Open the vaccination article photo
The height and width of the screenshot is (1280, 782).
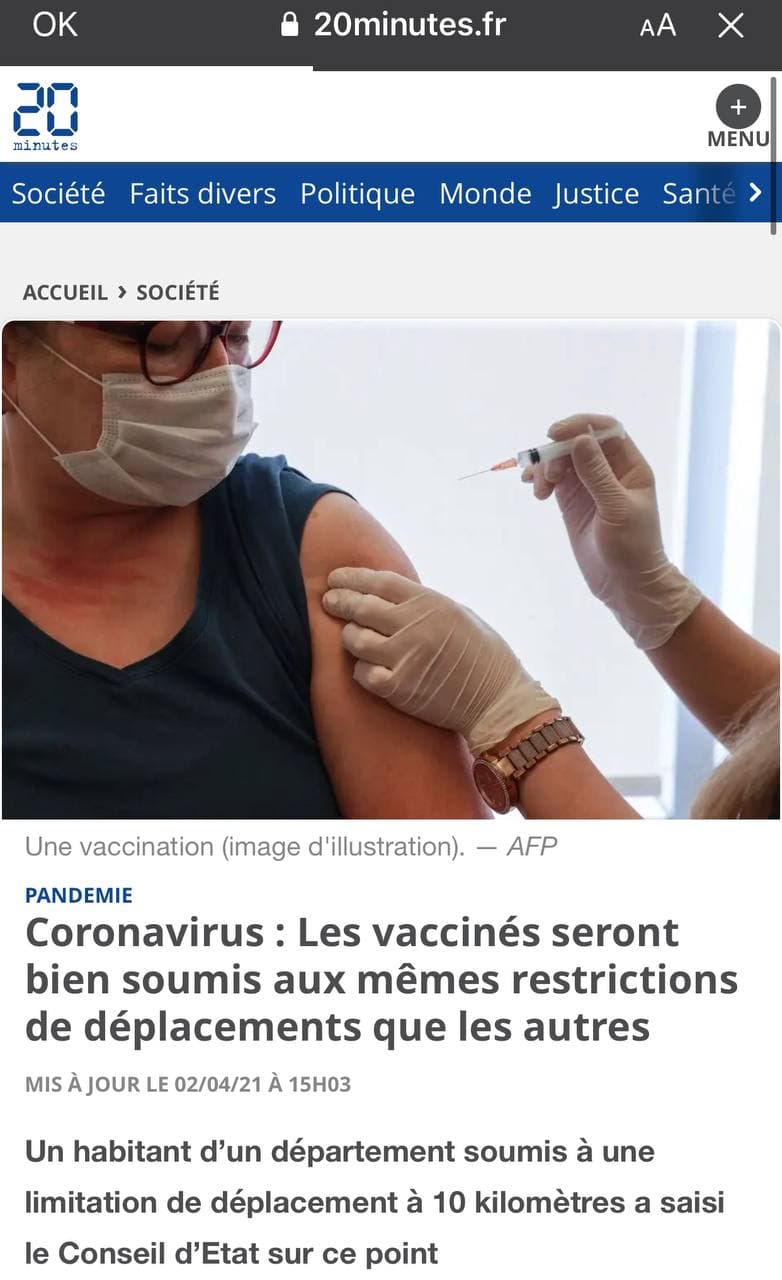pos(391,569)
